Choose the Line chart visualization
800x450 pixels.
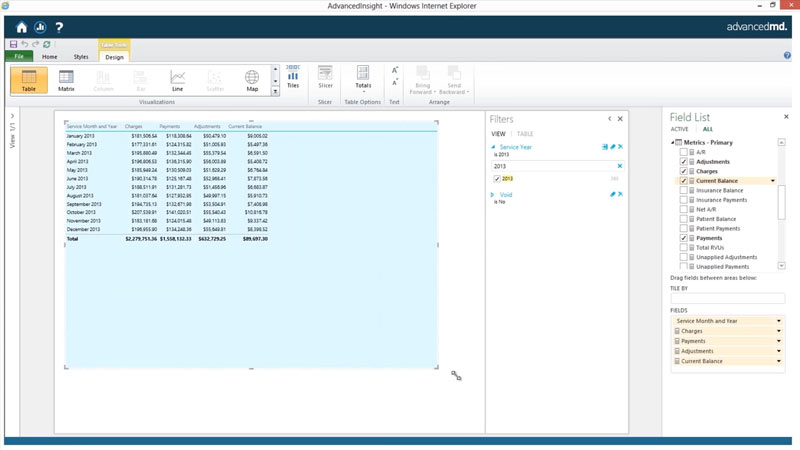[x=178, y=81]
